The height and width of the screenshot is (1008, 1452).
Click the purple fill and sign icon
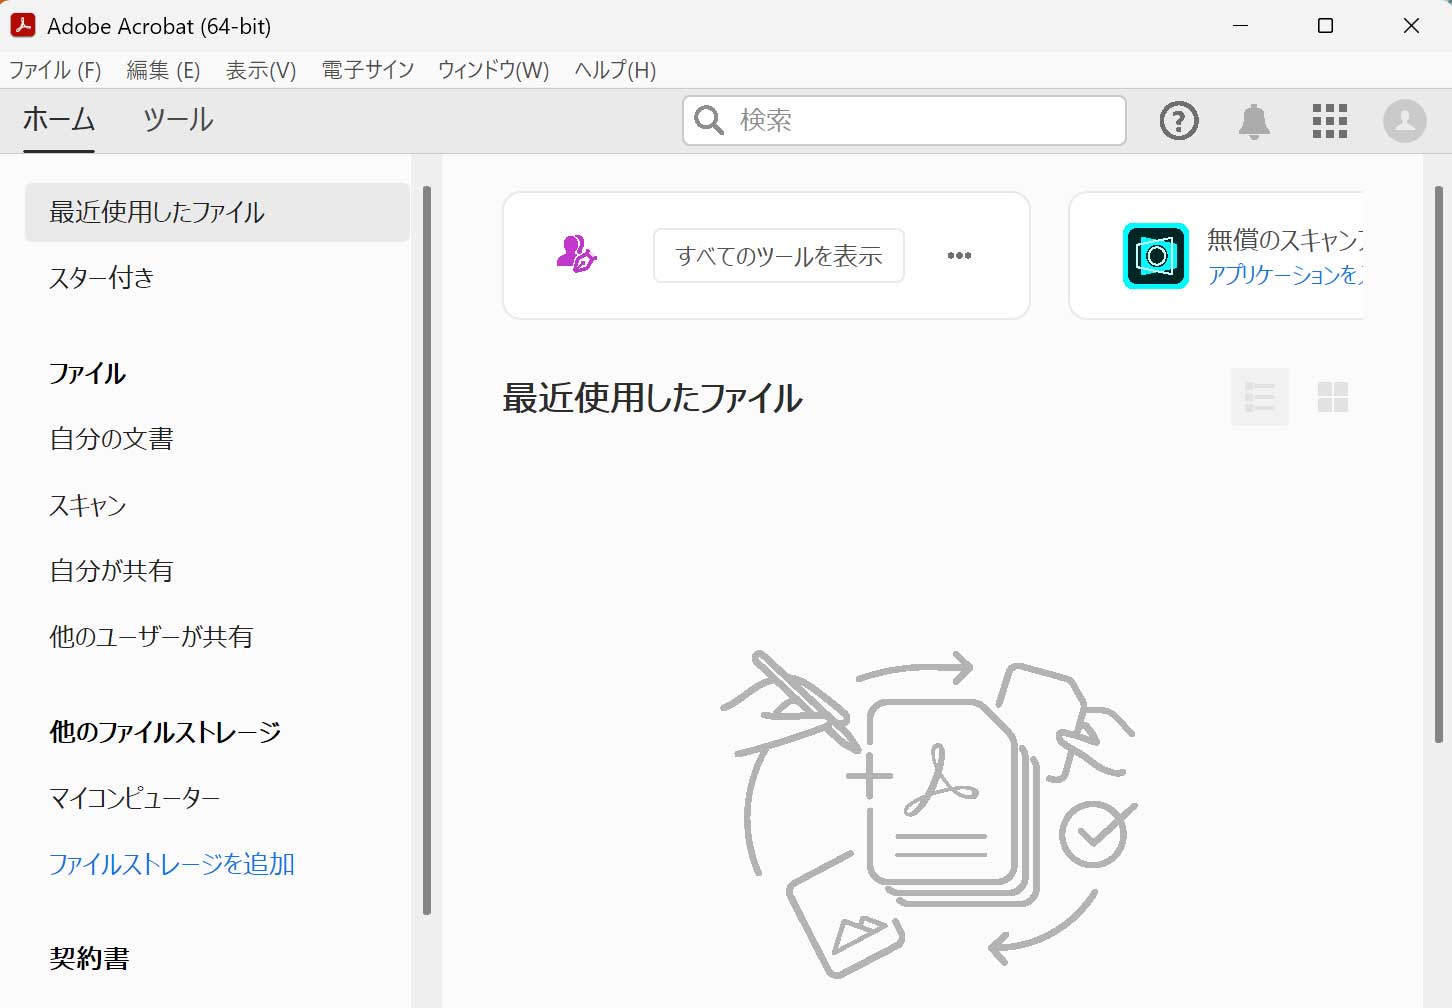coord(576,254)
